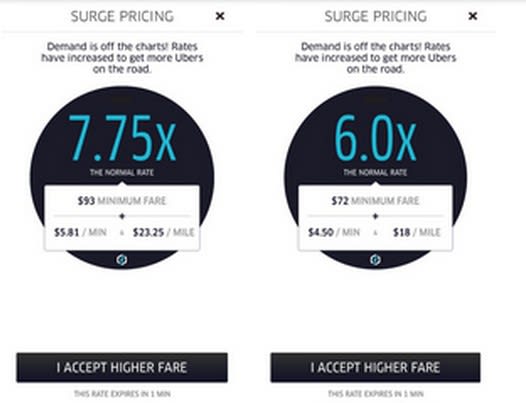
Task: Close the surge panel showing 6.0x
Action: tap(472, 16)
